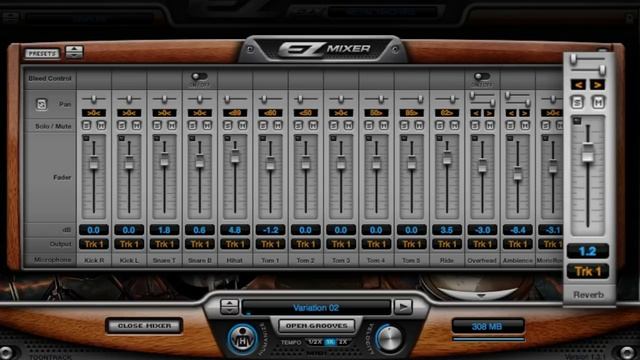This screenshot has height=360, width=640.
Task: Open Reverb strip Trk 1 output selector
Action: click(588, 271)
